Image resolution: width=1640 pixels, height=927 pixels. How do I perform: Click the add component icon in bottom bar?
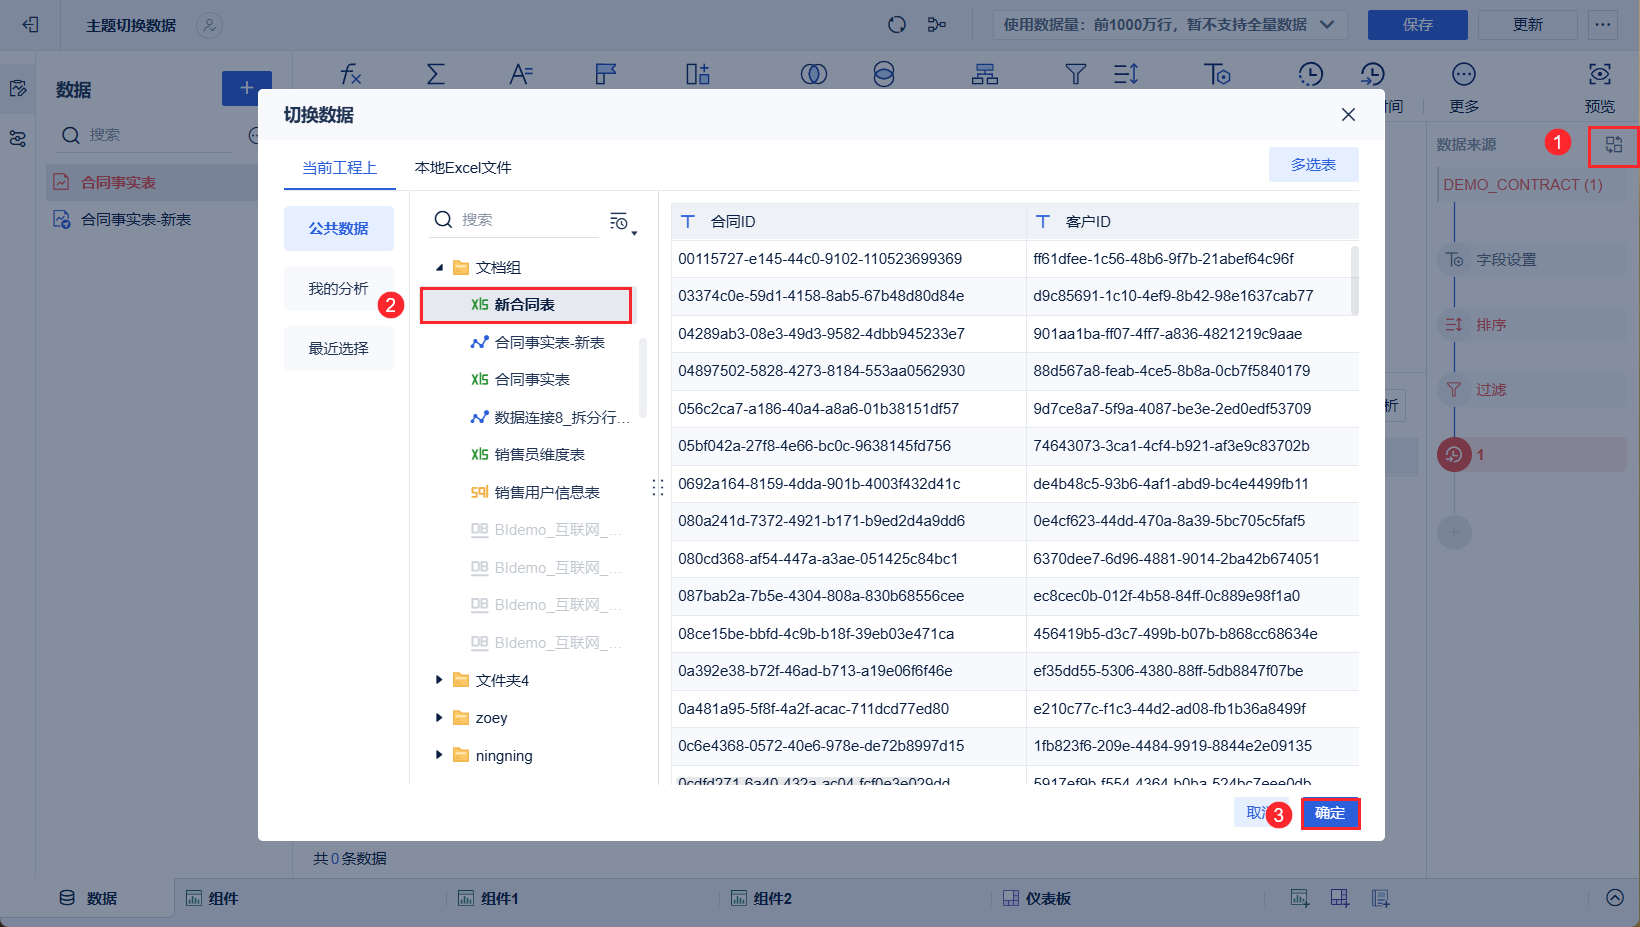(x=1299, y=898)
